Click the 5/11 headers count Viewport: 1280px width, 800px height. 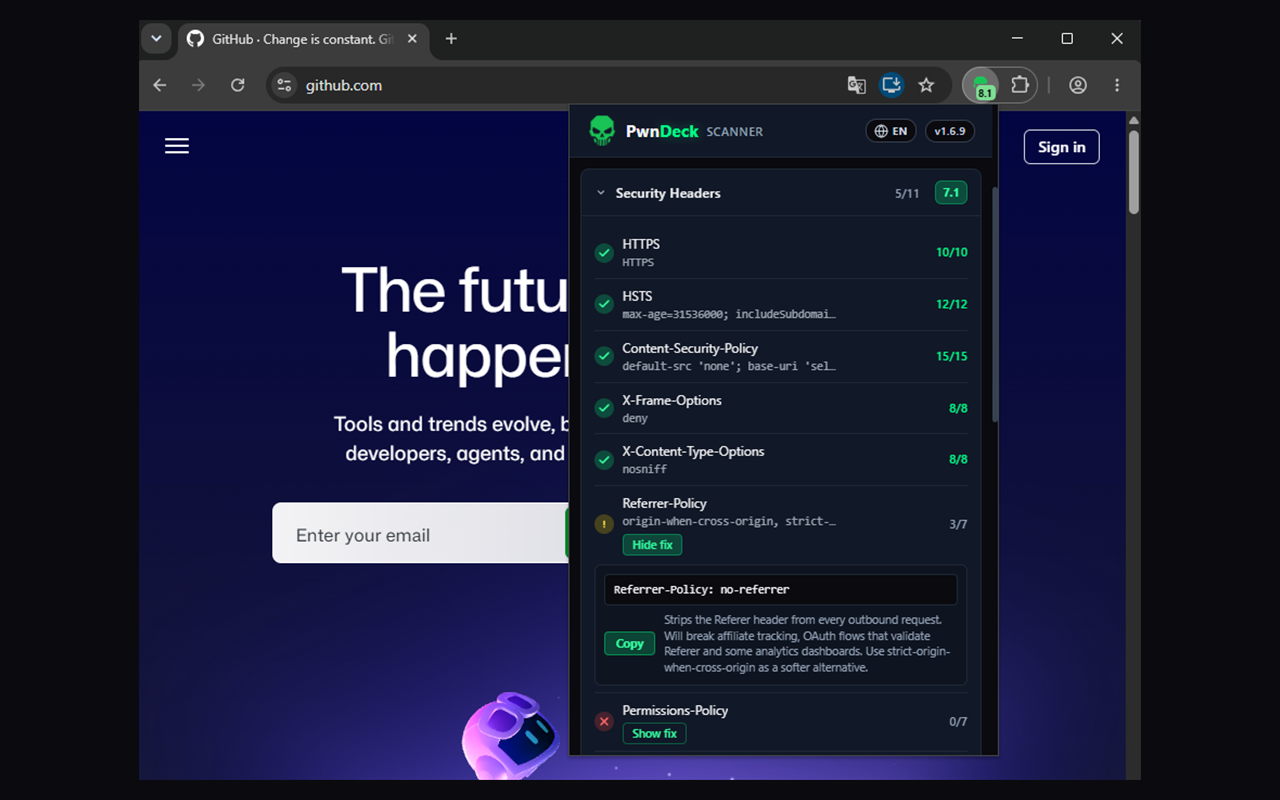907,194
